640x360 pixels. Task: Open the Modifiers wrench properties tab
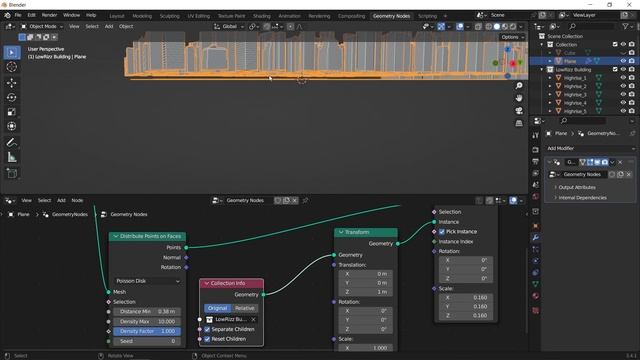tap(536, 238)
